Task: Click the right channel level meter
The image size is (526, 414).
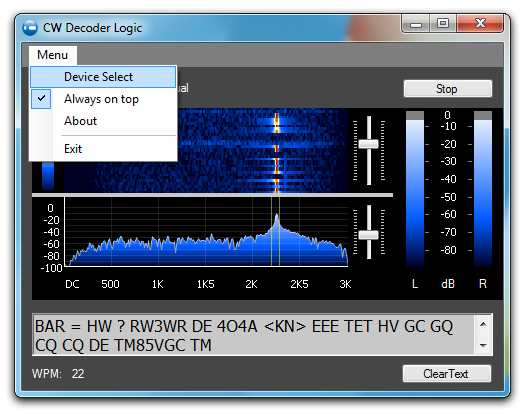Action: [483, 189]
